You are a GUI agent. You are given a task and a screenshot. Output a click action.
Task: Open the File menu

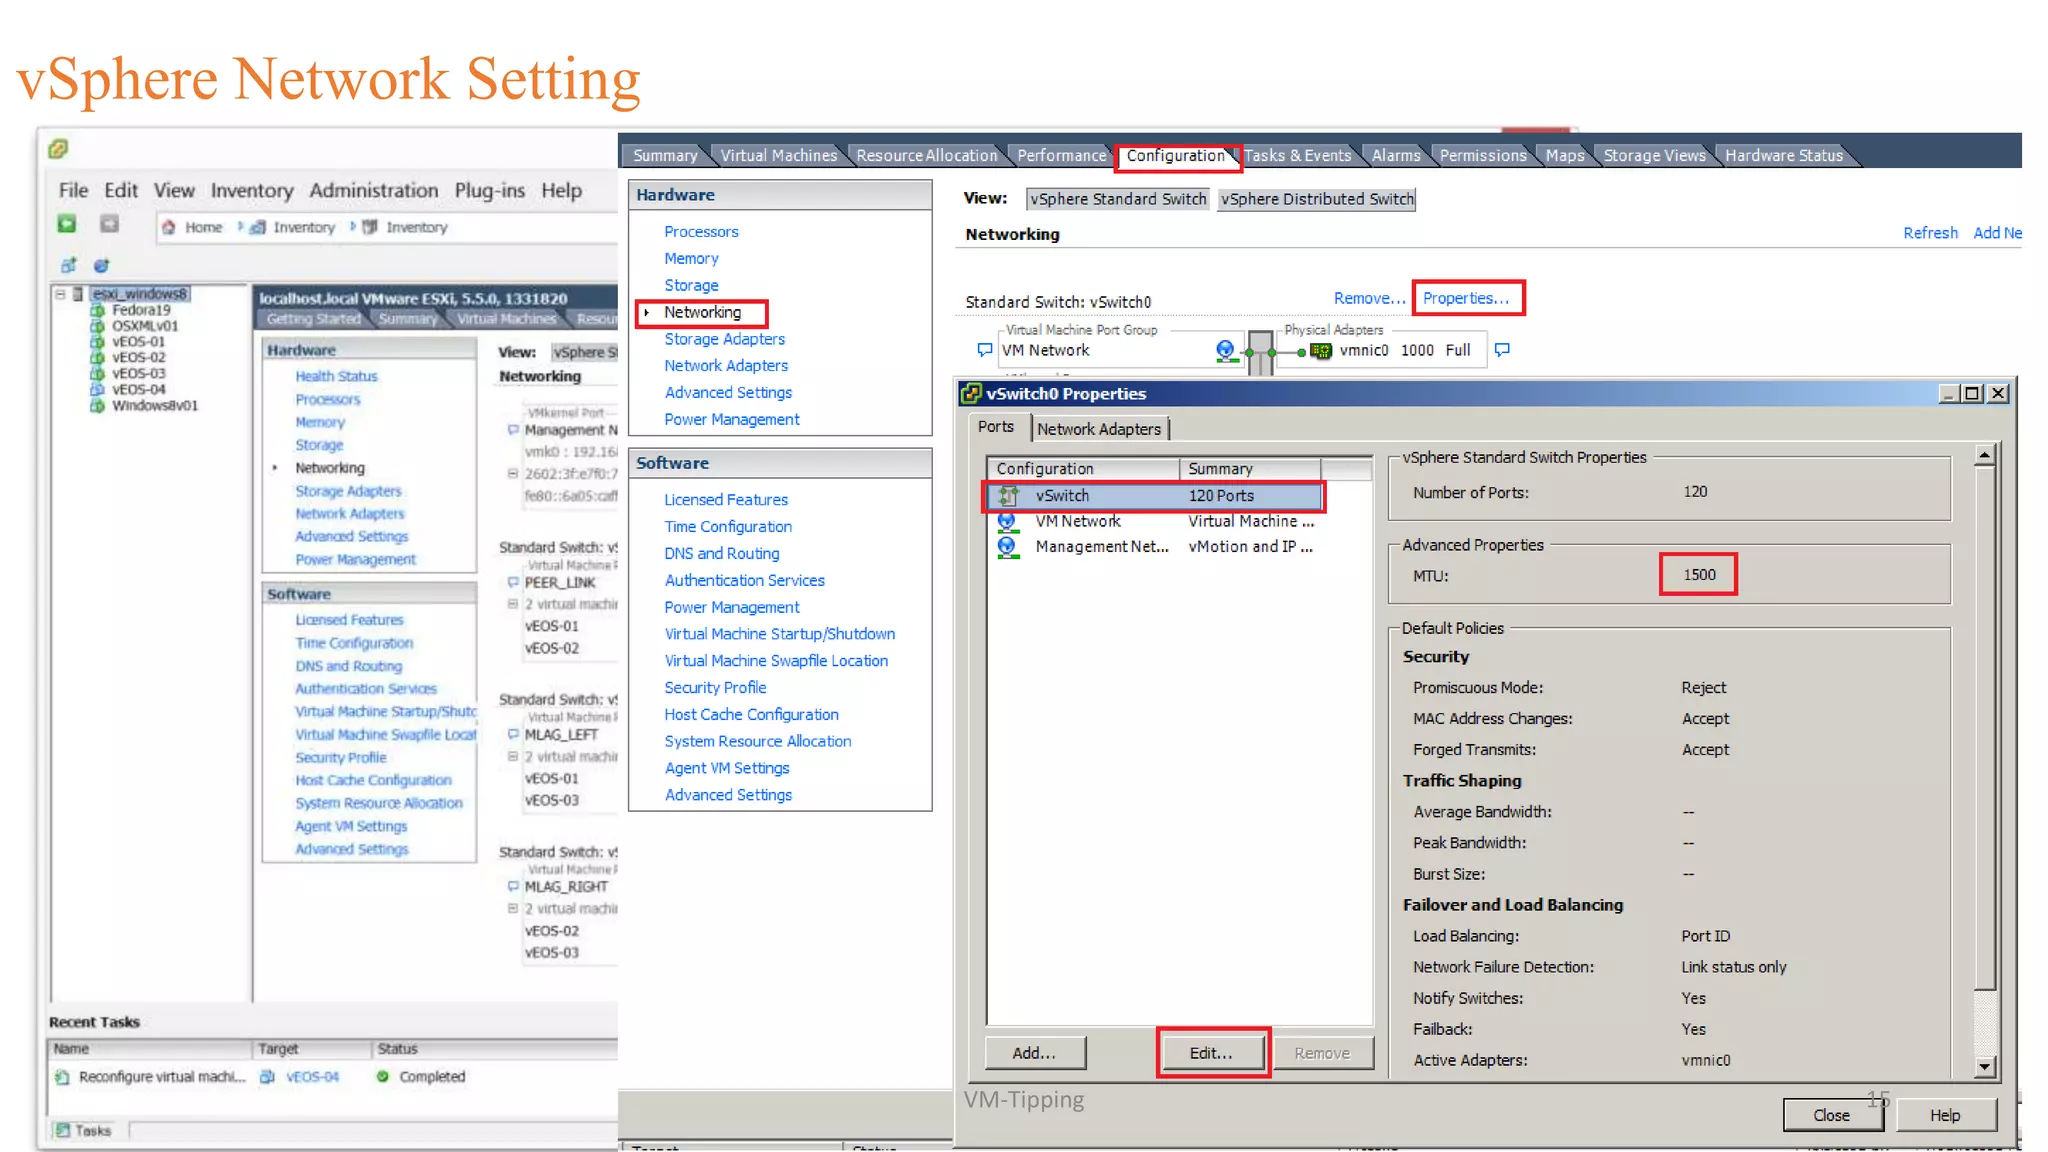tap(73, 190)
